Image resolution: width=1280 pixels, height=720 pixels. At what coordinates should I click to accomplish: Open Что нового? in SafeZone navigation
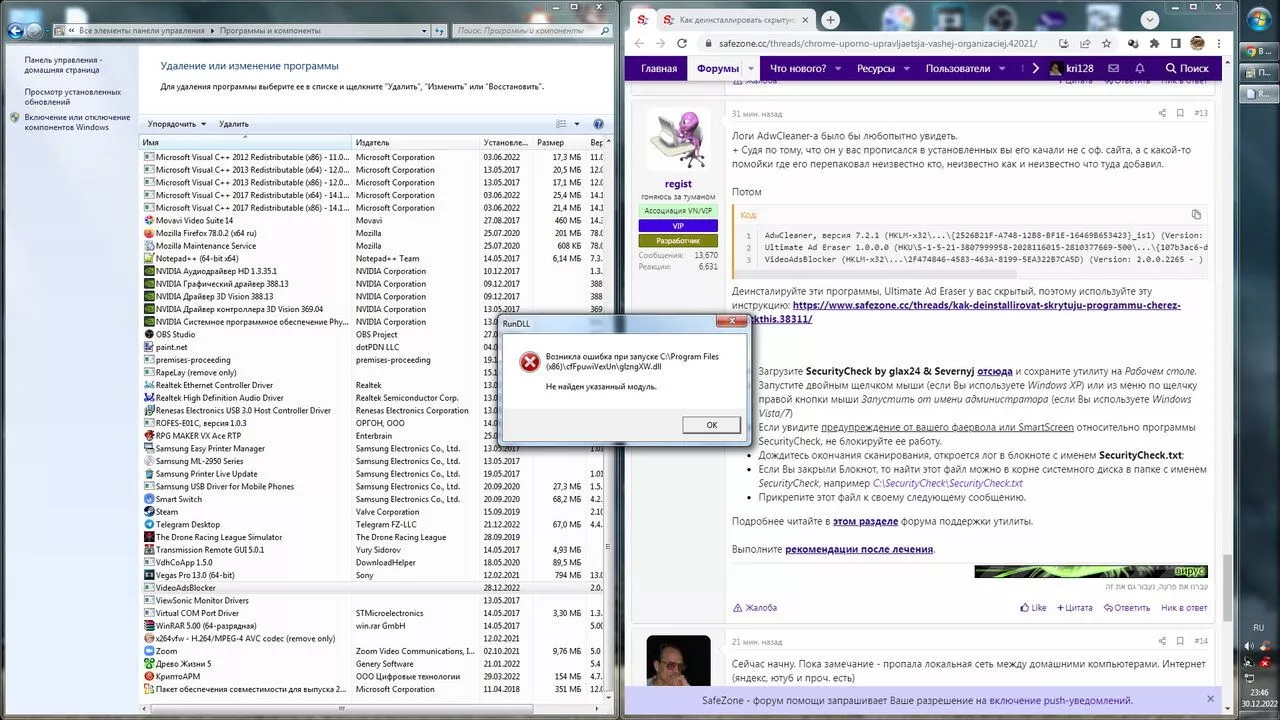coord(798,68)
